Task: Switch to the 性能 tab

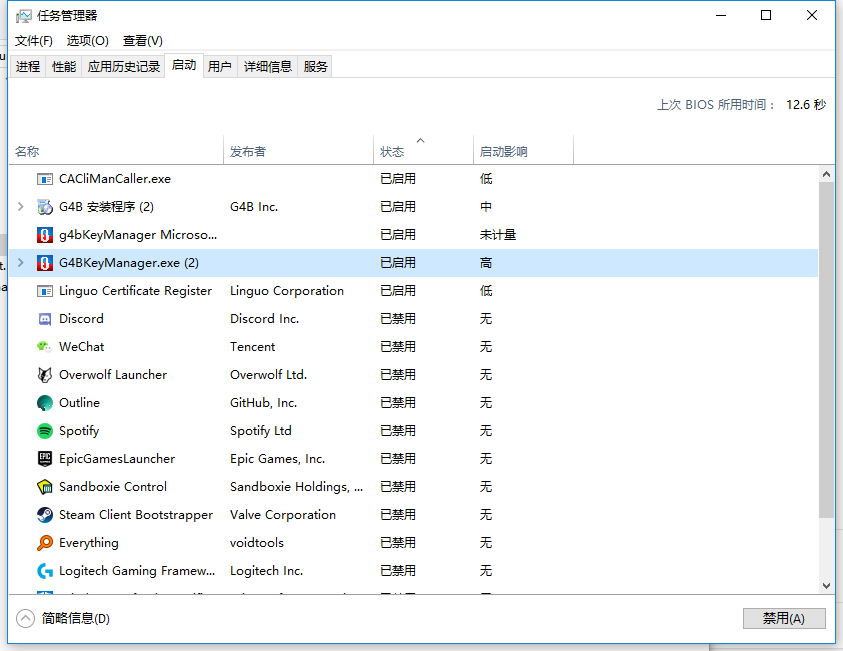Action: pyautogui.click(x=64, y=67)
